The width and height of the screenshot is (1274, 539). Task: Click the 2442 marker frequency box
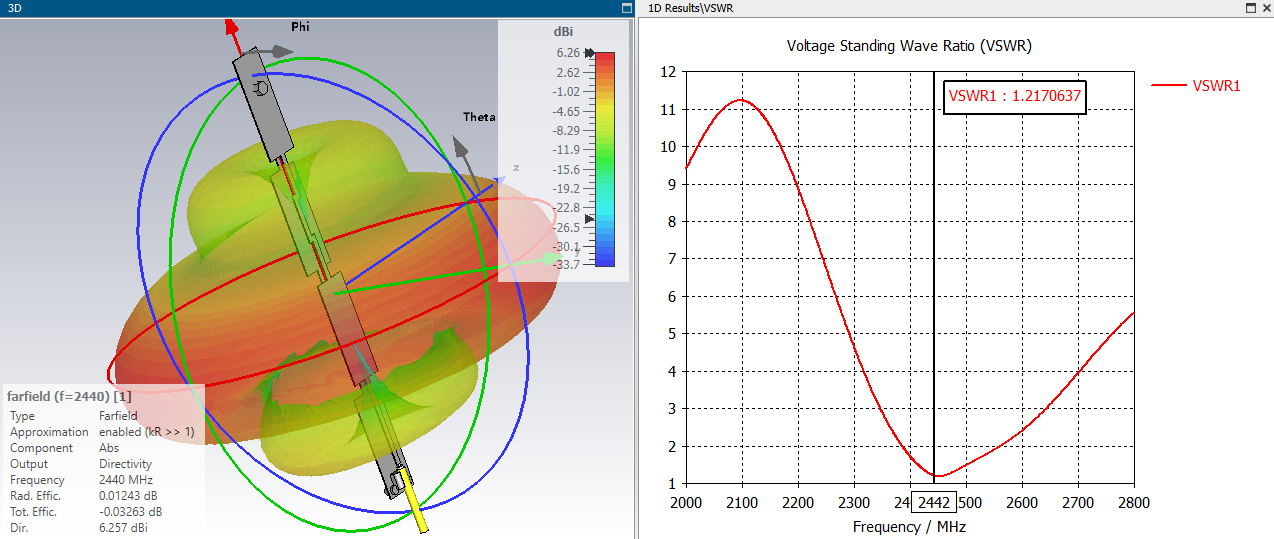point(934,502)
